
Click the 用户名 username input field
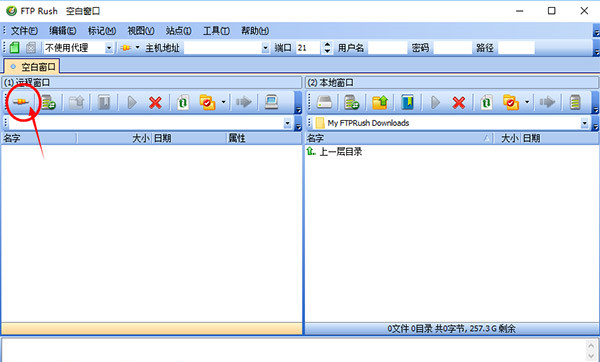pyautogui.click(x=387, y=48)
